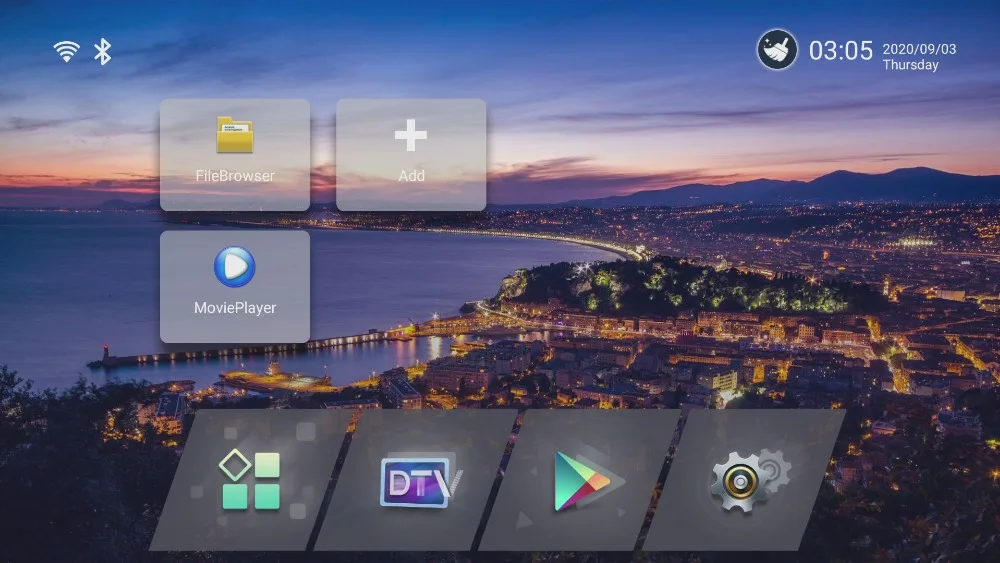
Task: Launch the MoviePlayer app
Action: [x=235, y=286]
